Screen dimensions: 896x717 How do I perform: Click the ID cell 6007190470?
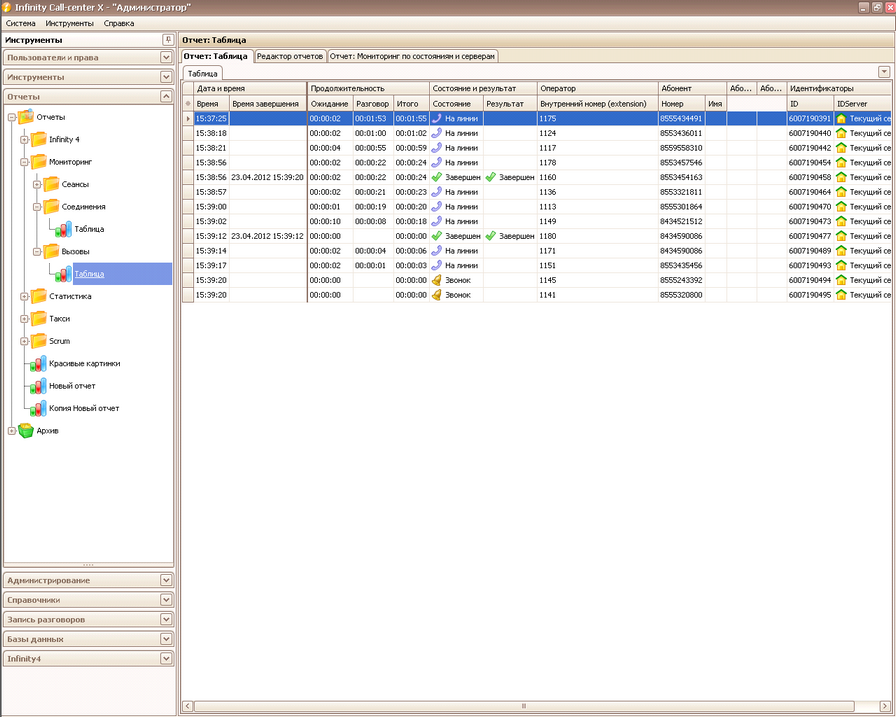(810, 206)
